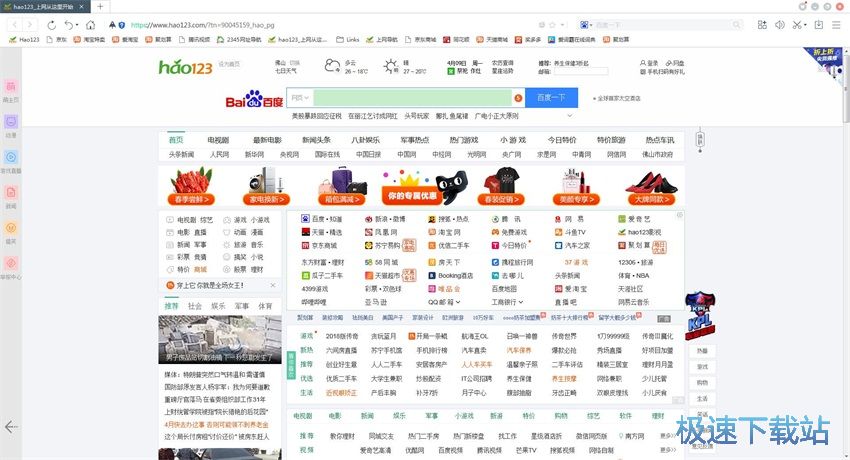Click the 人民网 link in second nav row
Screen dimensions: 850x460
pyautogui.click(x=219, y=154)
